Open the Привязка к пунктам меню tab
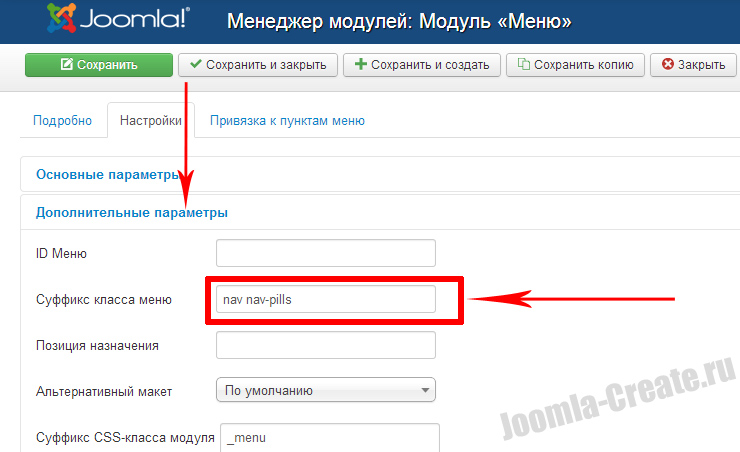 click(x=287, y=121)
